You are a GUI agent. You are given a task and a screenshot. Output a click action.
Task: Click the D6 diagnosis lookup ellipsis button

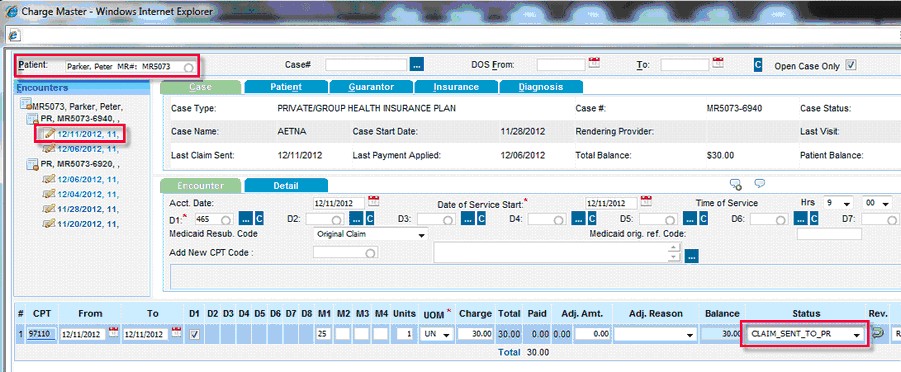(800, 218)
